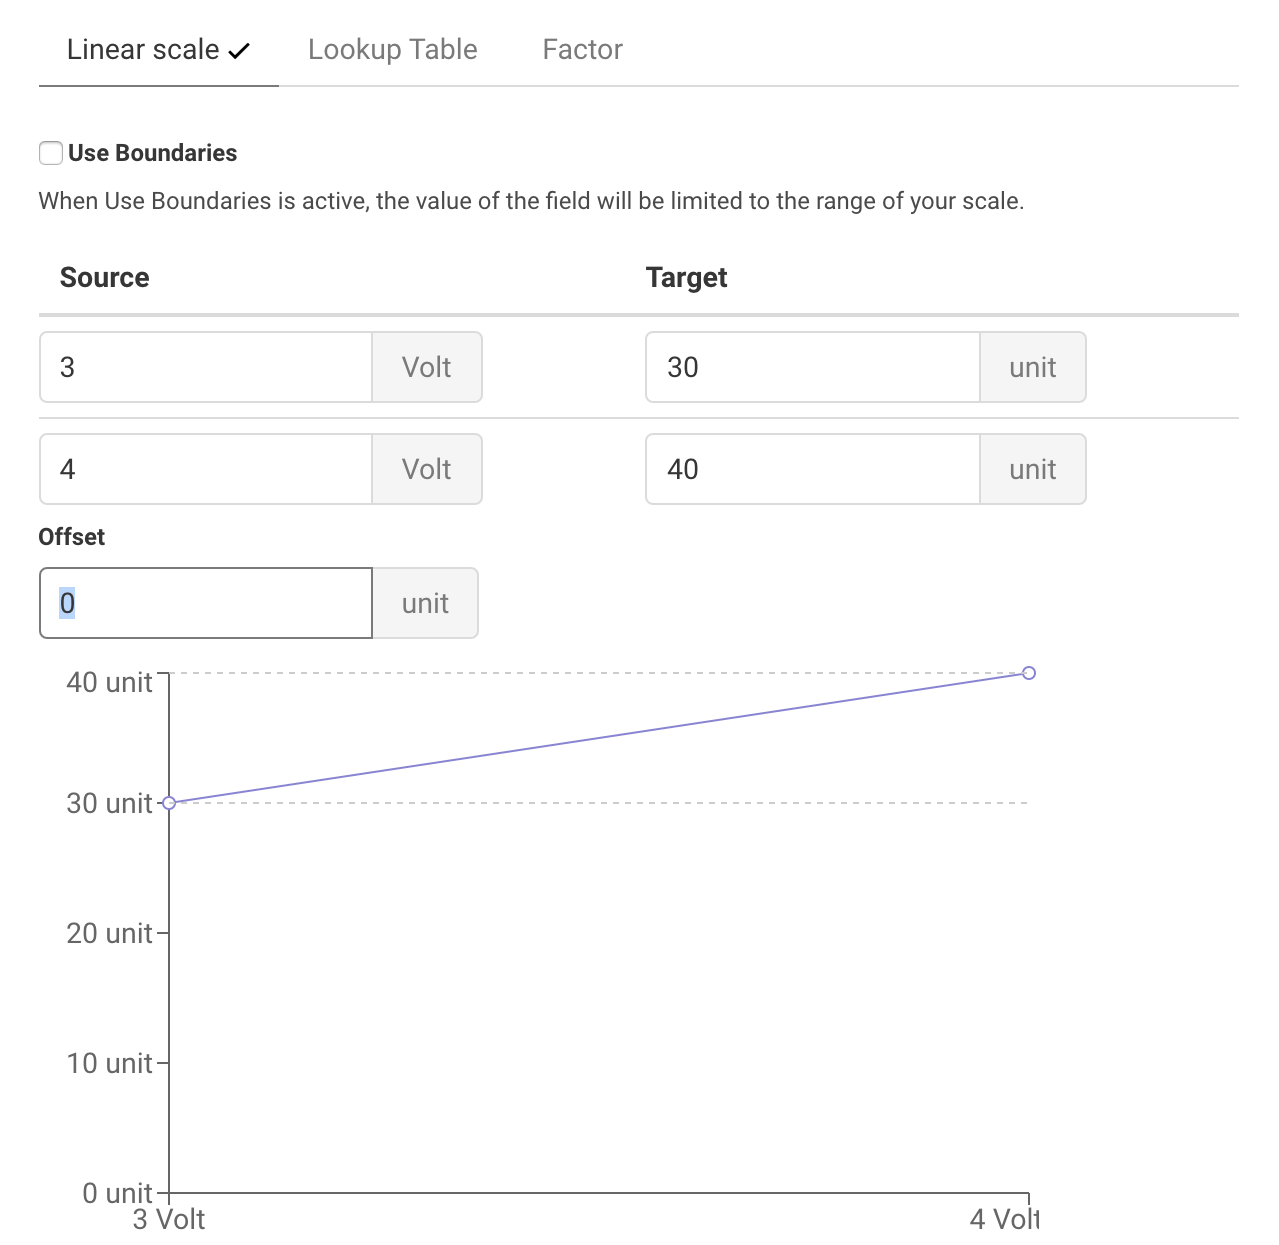Click the 40 unit label on the y-axis
Image resolution: width=1279 pixels, height=1245 pixels.
[109, 682]
